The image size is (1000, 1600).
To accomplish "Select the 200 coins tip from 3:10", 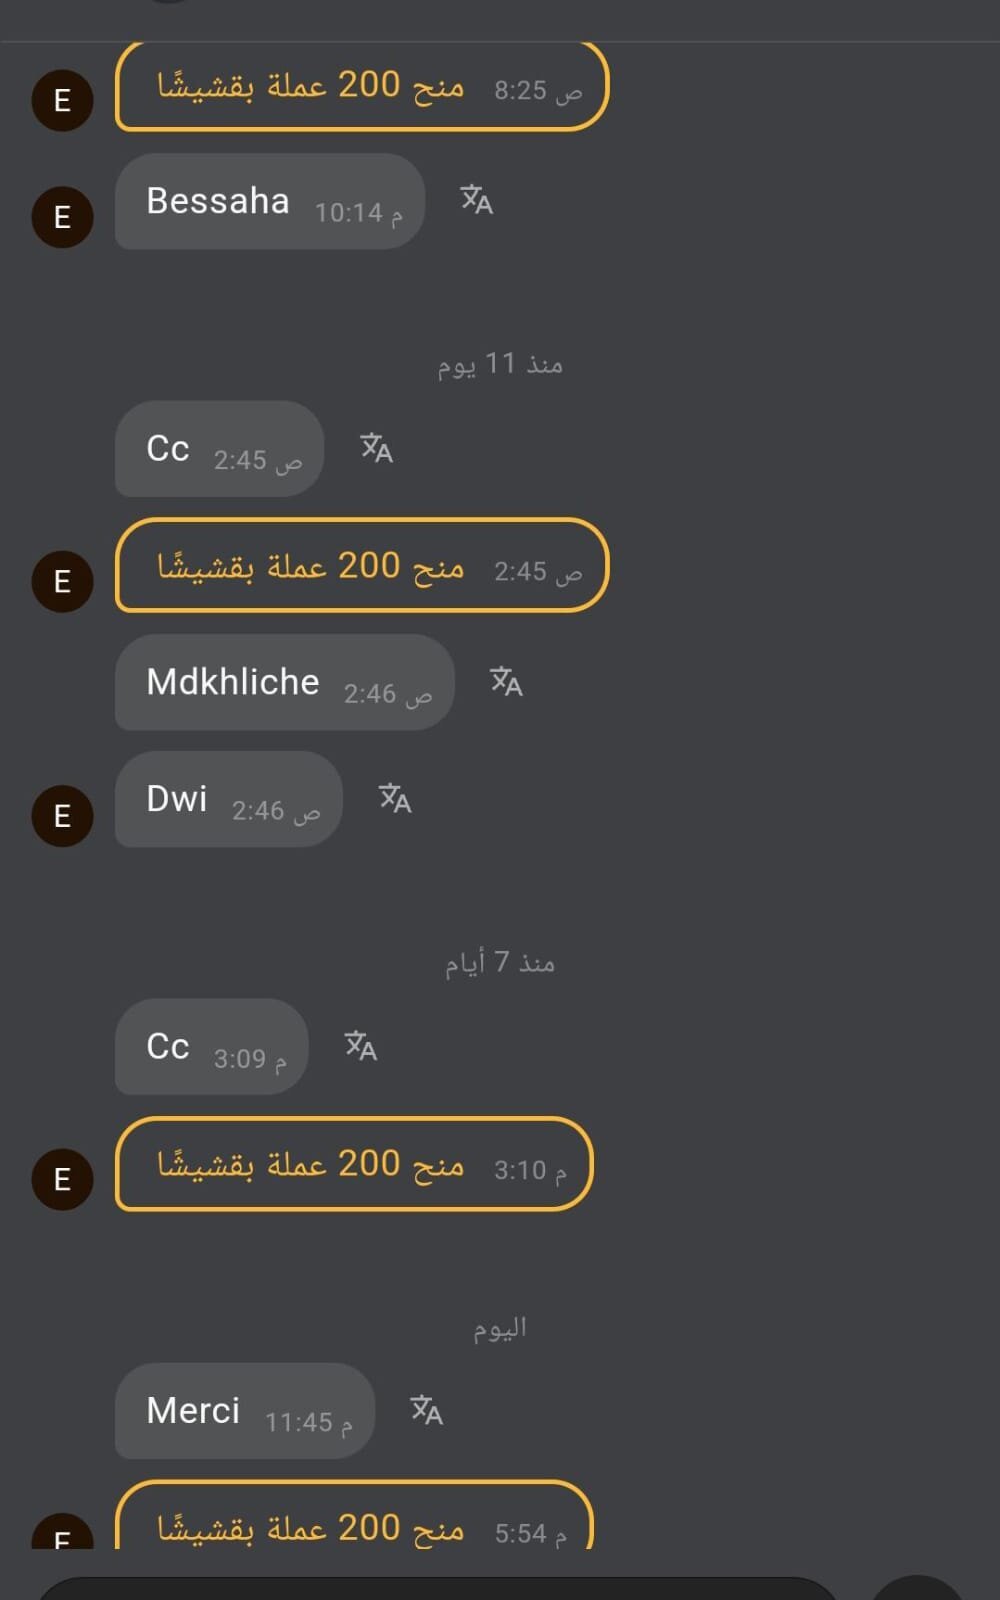I will coord(354,1164).
